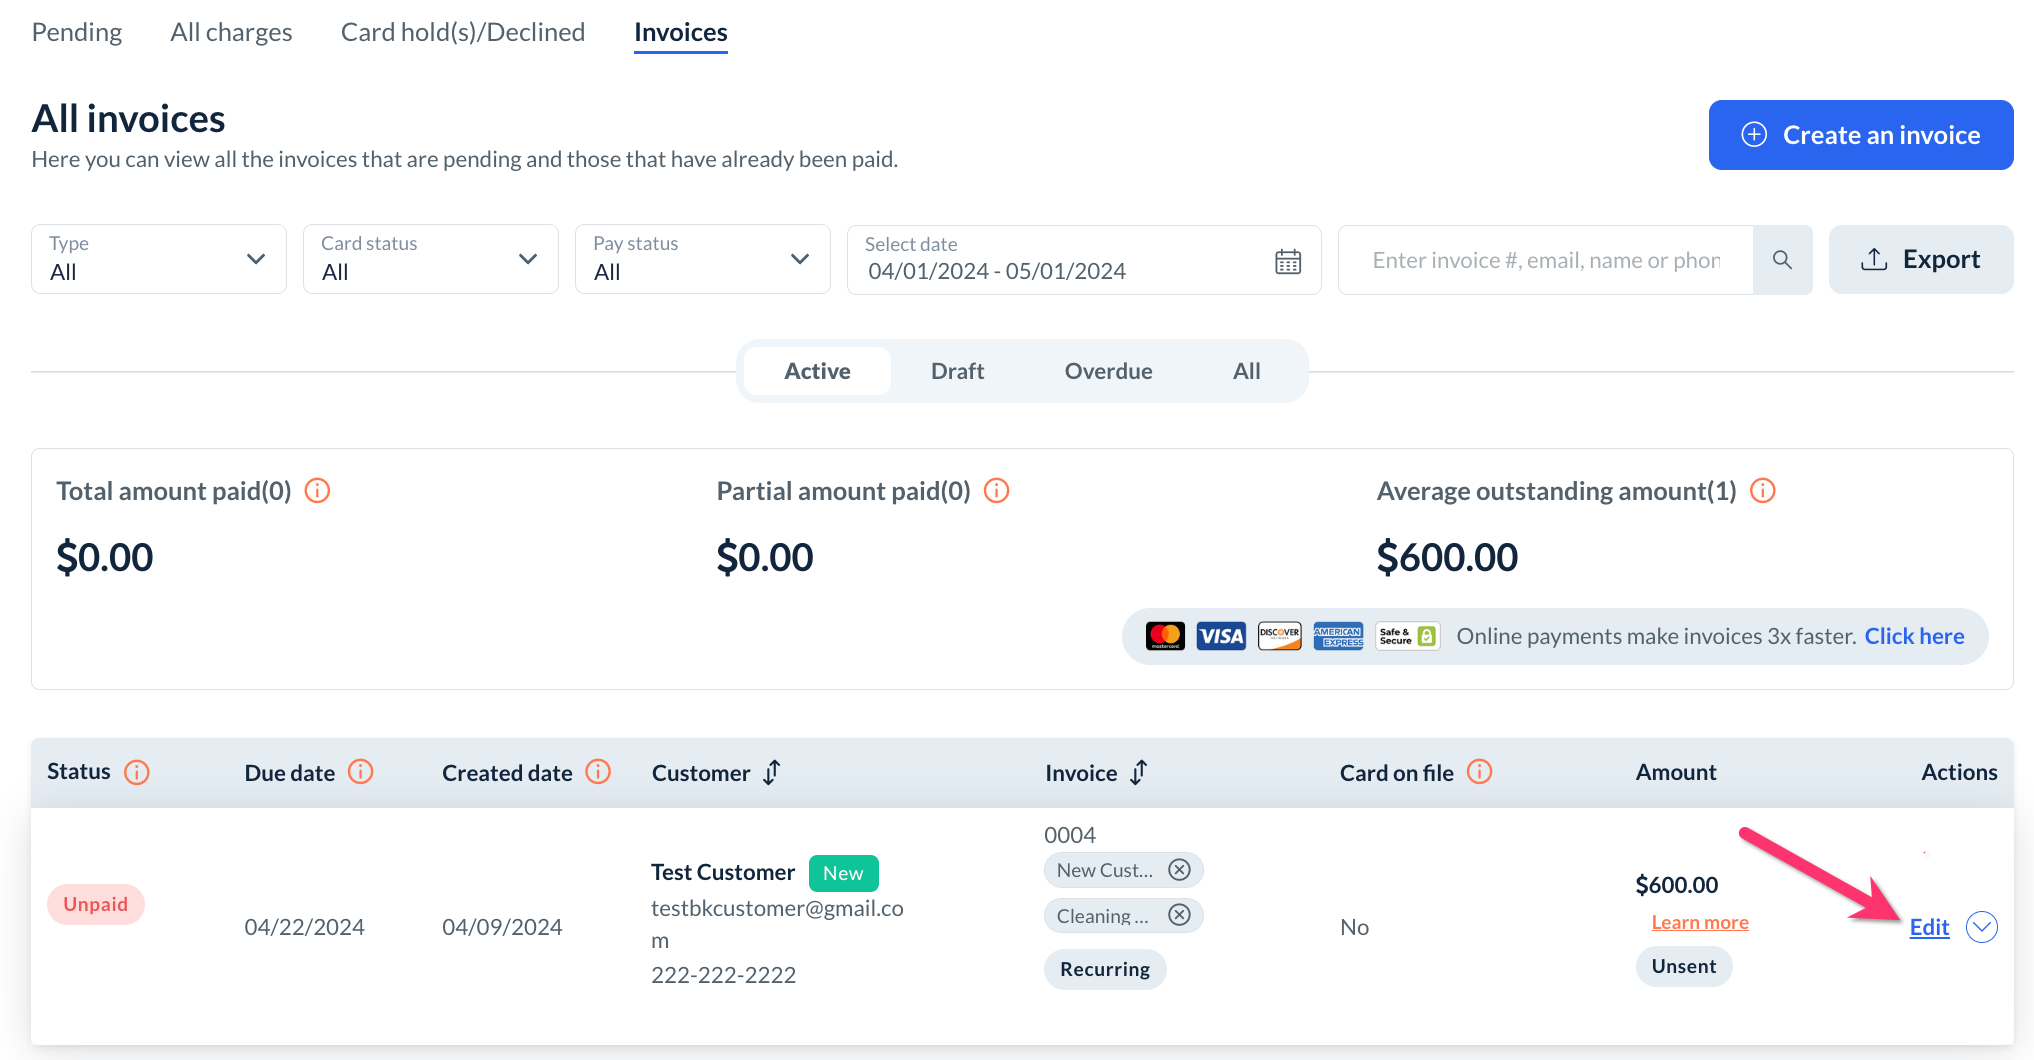This screenshot has height=1060, width=2034.
Task: Sort by Invoice number column arrows
Action: click(x=1139, y=772)
